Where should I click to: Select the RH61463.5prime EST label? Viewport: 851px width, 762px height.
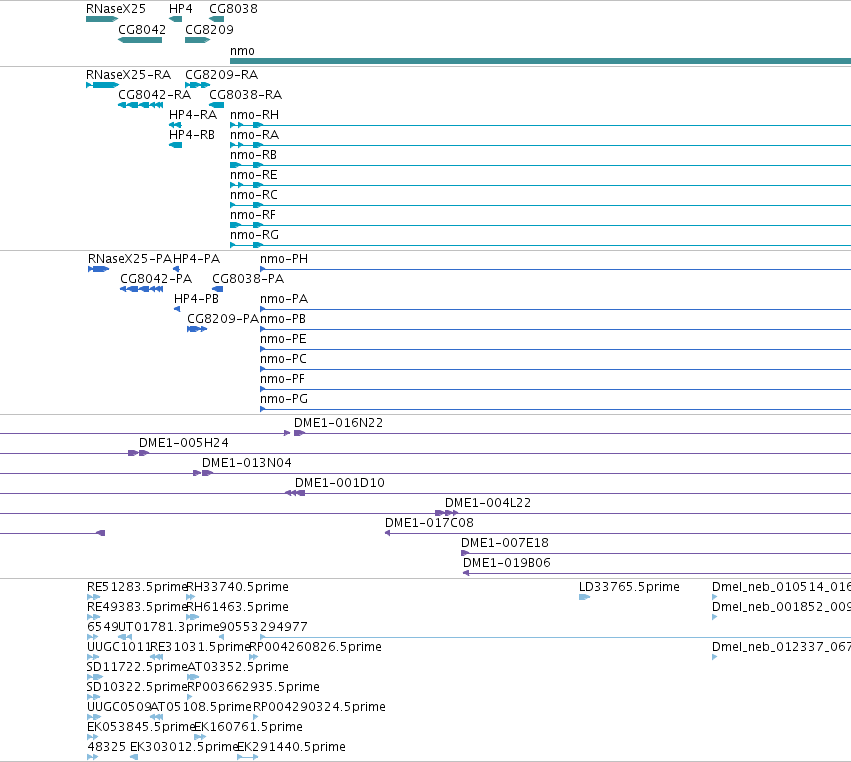(x=238, y=607)
